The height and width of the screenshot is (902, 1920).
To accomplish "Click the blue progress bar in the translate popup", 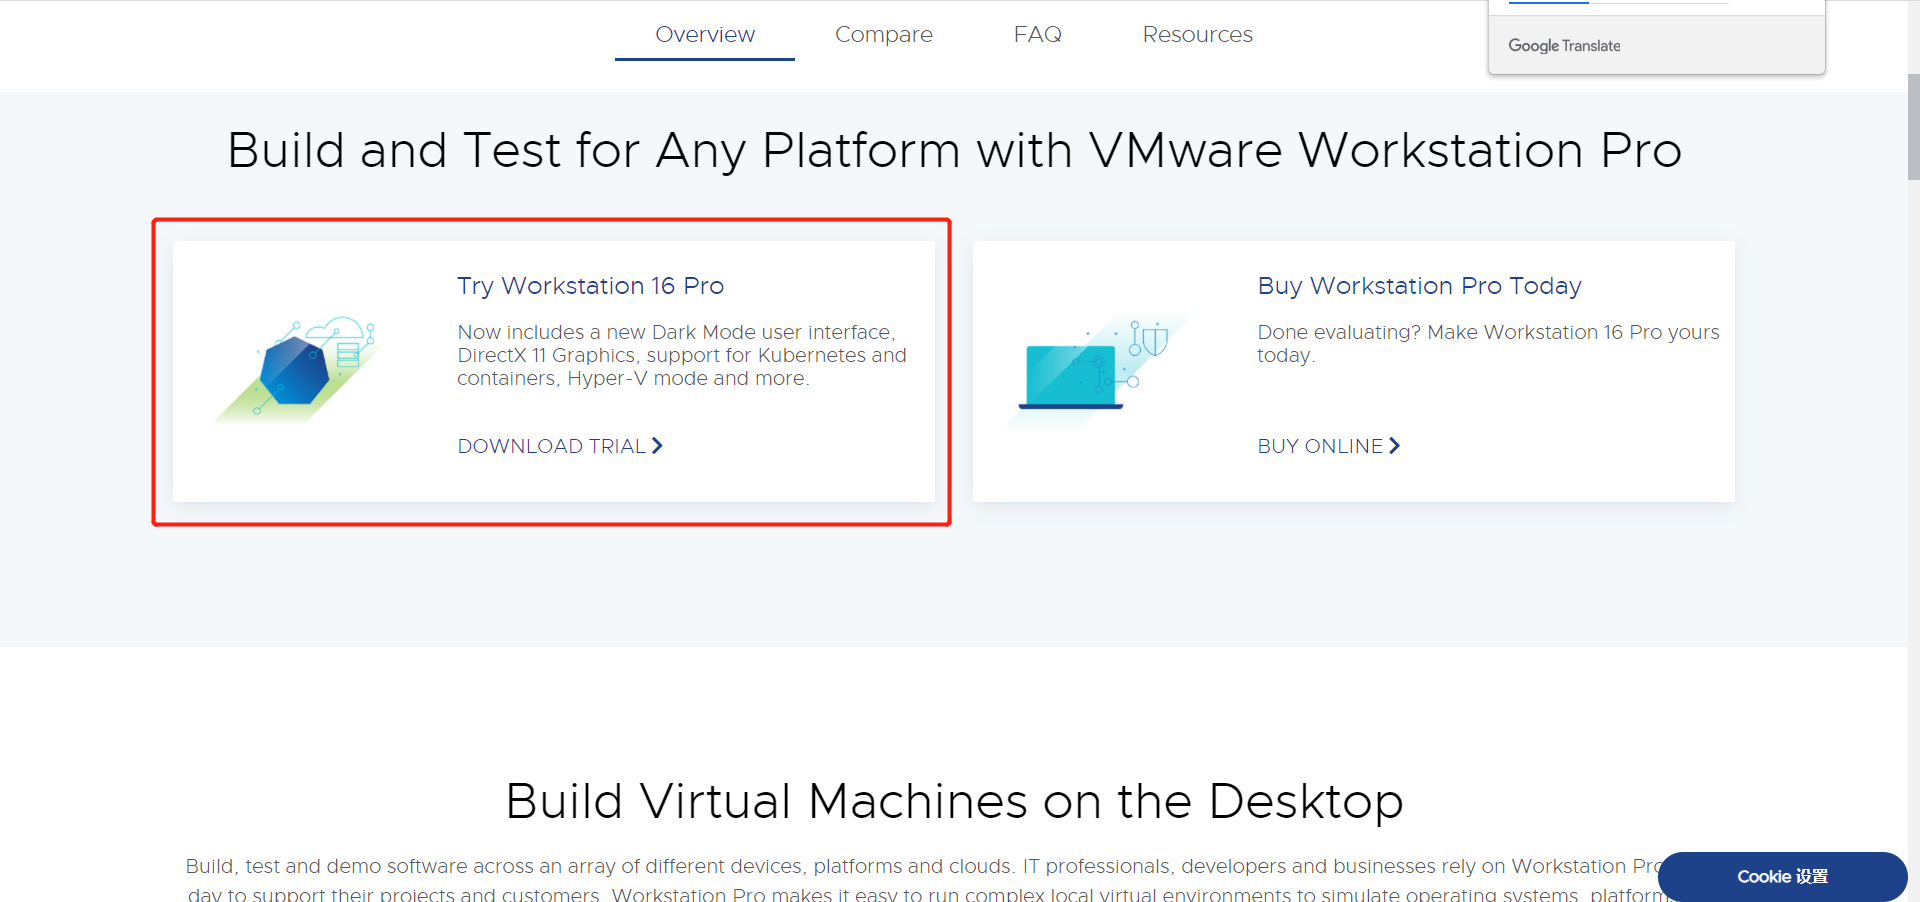I will pos(1547,3).
